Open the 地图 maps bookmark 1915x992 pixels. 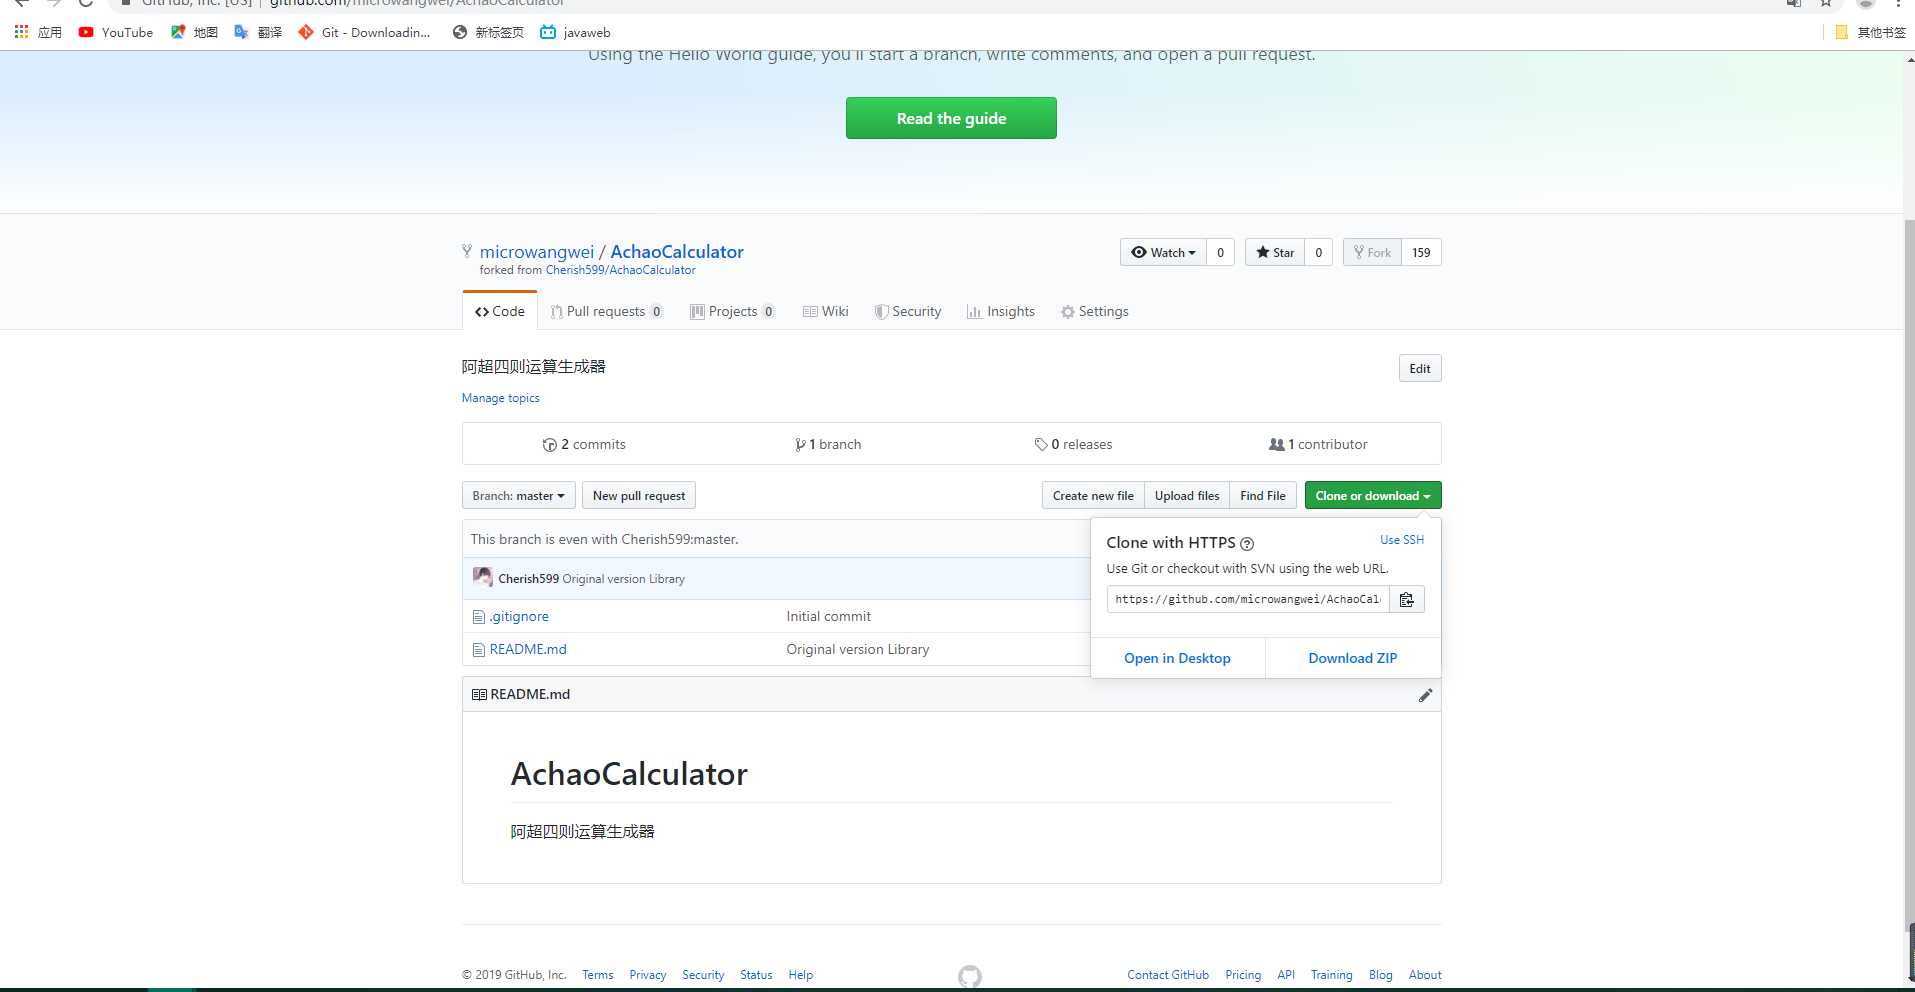pyautogui.click(x=194, y=32)
